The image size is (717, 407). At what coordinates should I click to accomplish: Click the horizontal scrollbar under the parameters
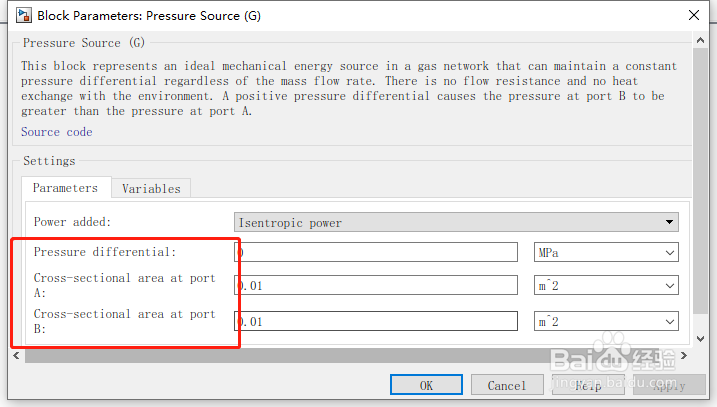pos(350,355)
